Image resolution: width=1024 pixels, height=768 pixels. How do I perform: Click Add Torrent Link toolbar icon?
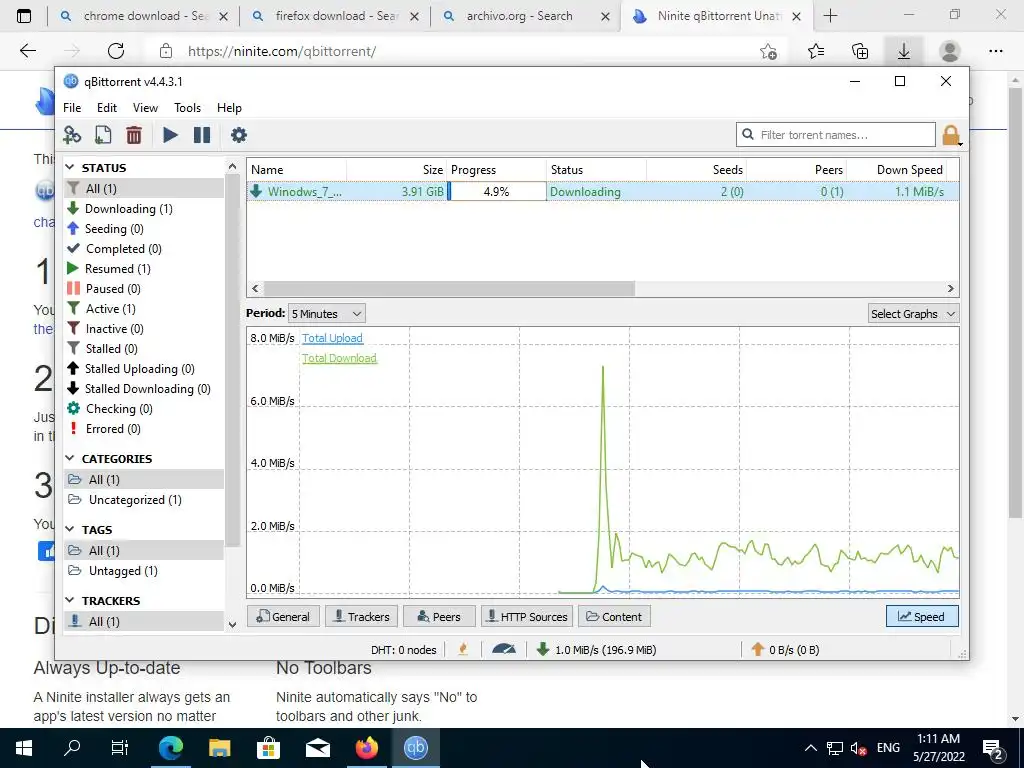pos(72,135)
